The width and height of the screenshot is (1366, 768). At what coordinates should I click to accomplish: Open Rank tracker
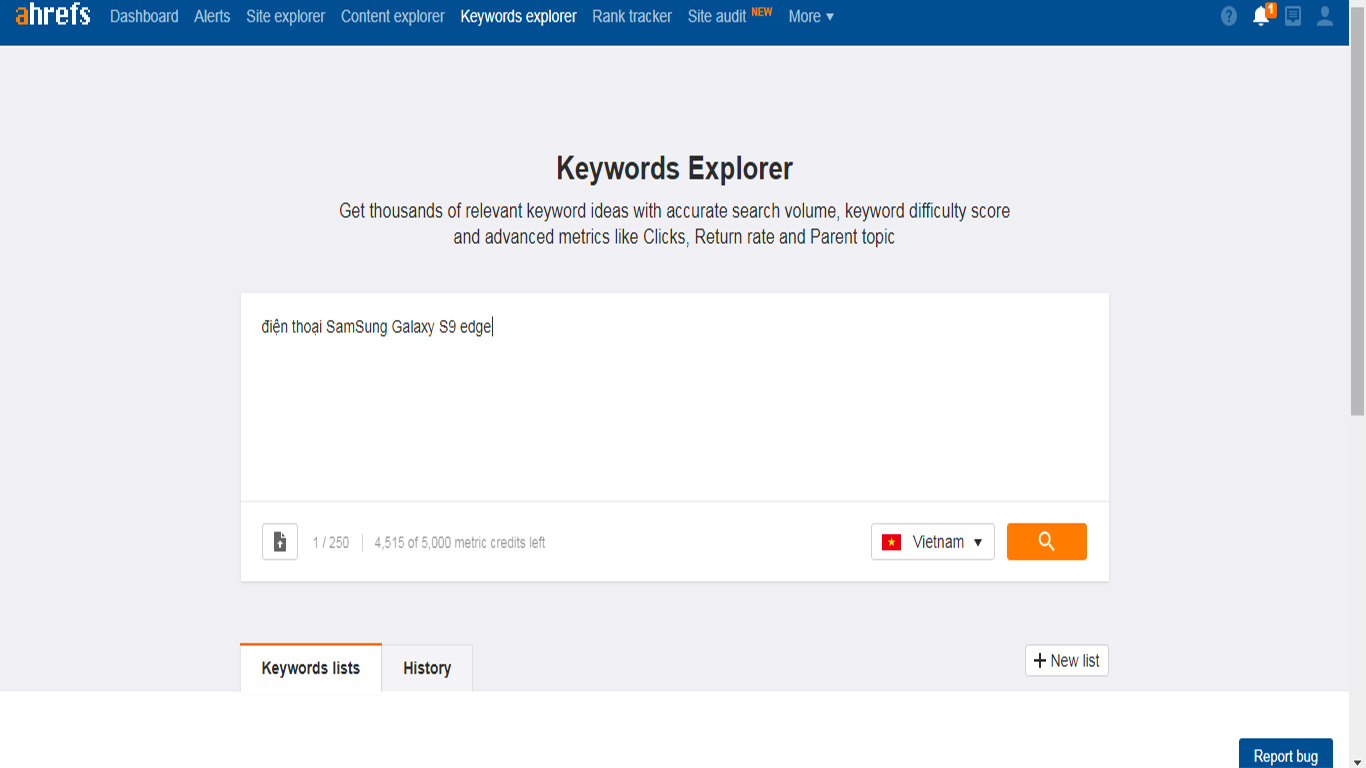click(632, 16)
